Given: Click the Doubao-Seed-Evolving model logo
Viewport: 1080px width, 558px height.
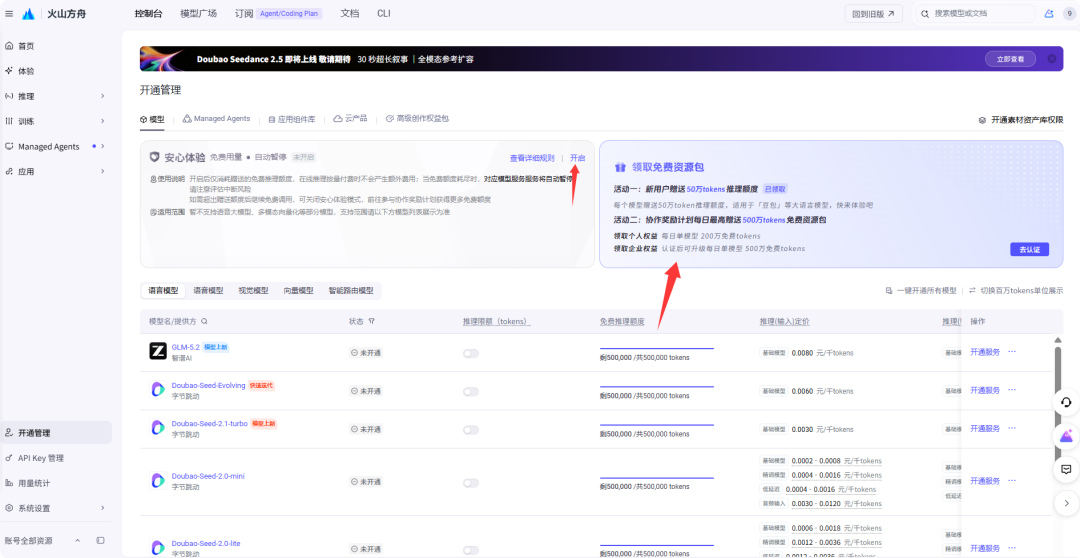Looking at the screenshot, I should 158,390.
